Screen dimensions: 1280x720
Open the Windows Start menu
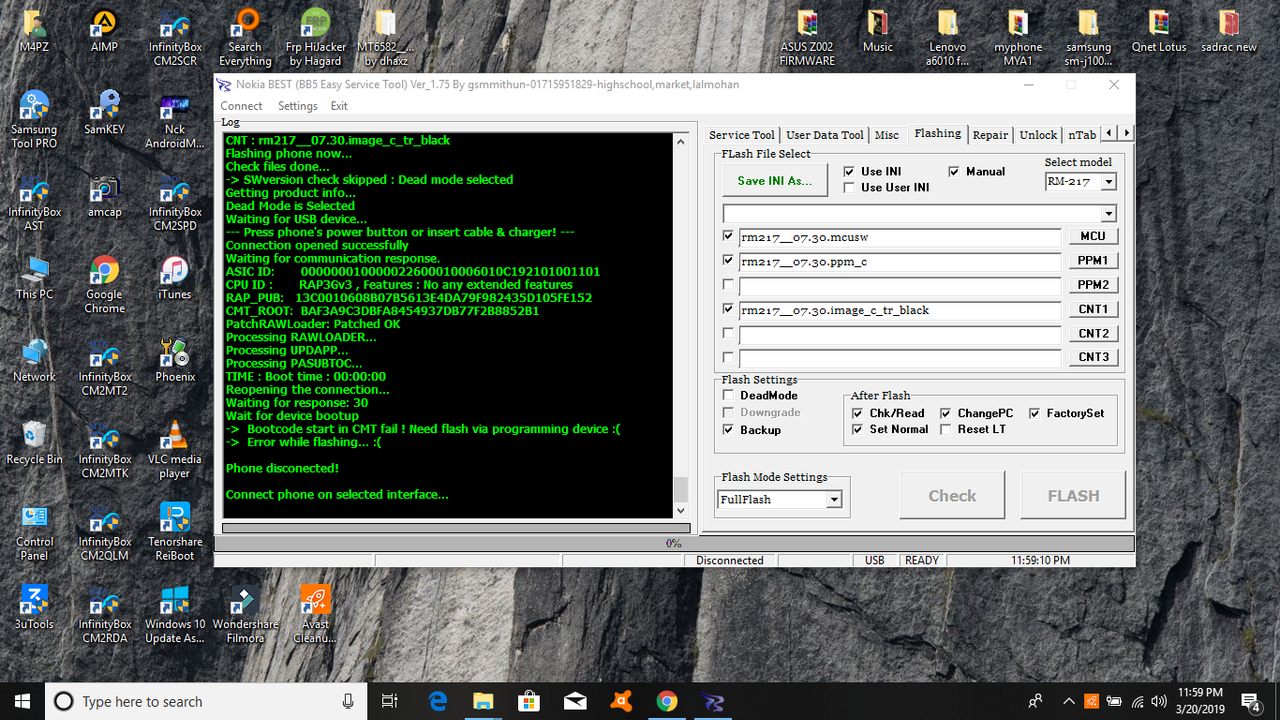(23, 701)
